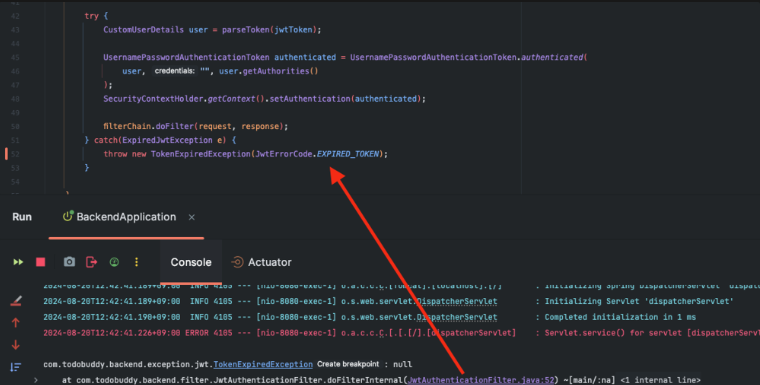
Task: Click ExpiredJwtException in the catch clause
Action: coord(167,140)
